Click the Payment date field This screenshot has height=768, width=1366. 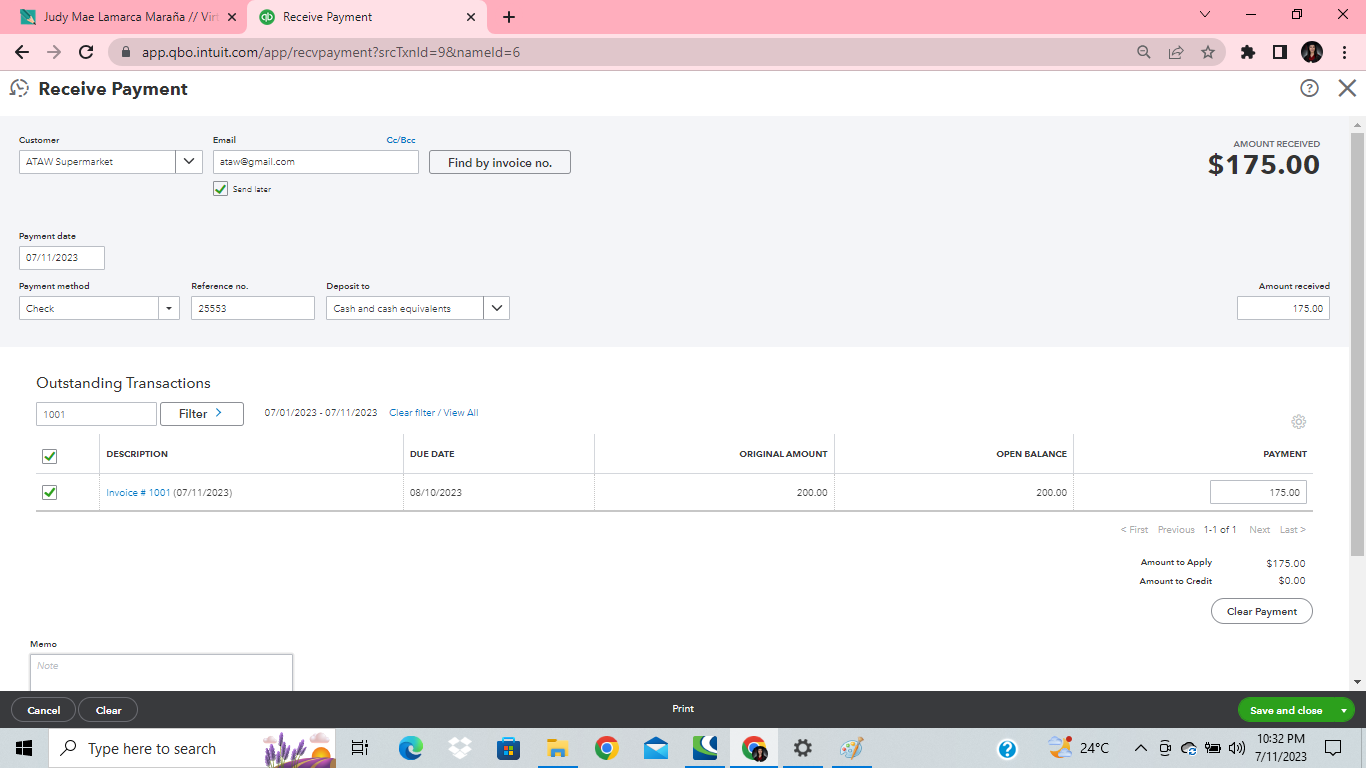coord(62,258)
